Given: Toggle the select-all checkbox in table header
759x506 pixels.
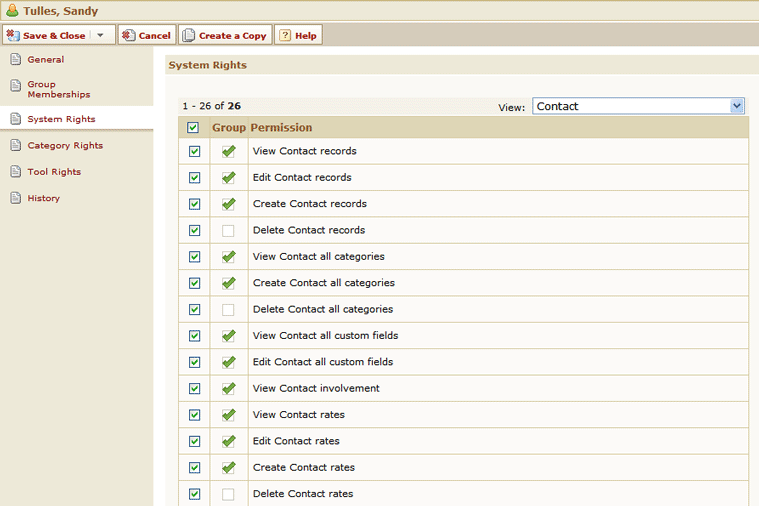Looking at the screenshot, I should tap(193, 127).
